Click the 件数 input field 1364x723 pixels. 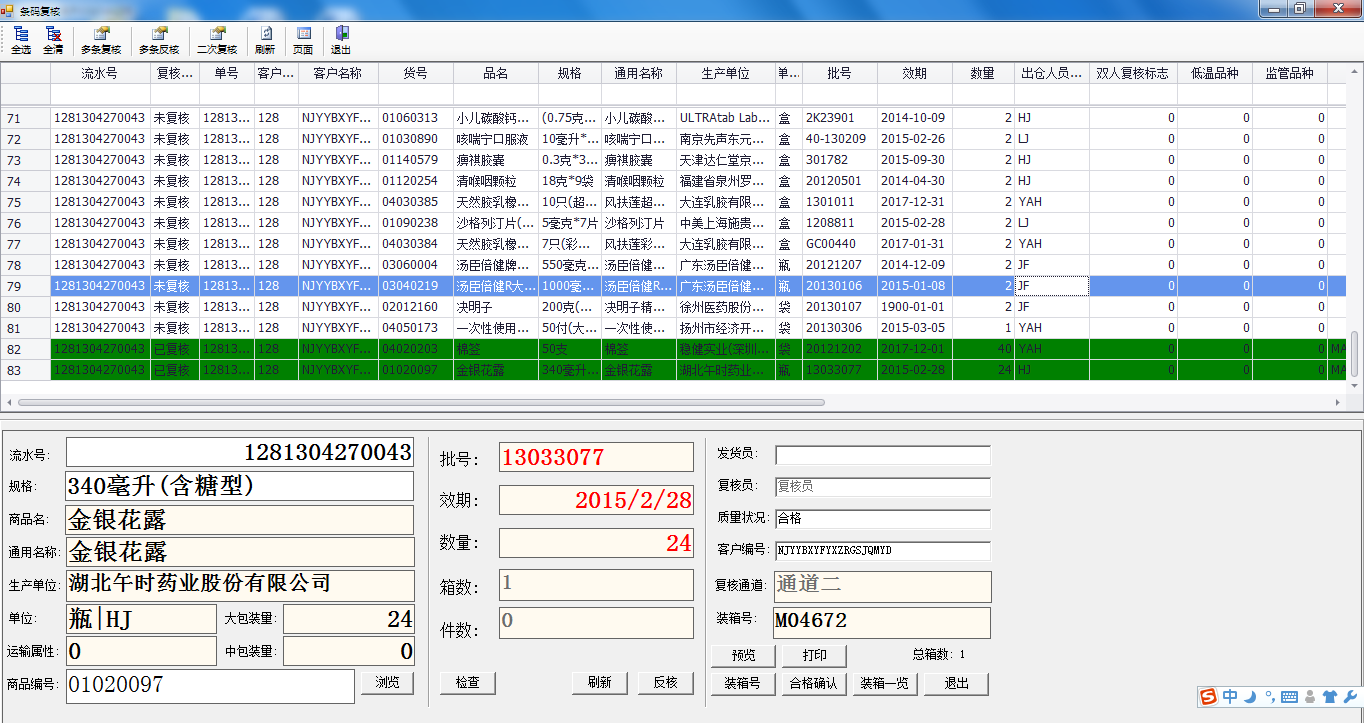tap(596, 622)
